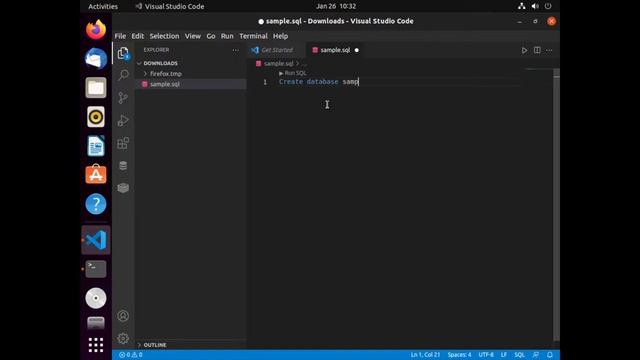Click line number 1 in gutter

coord(265,82)
